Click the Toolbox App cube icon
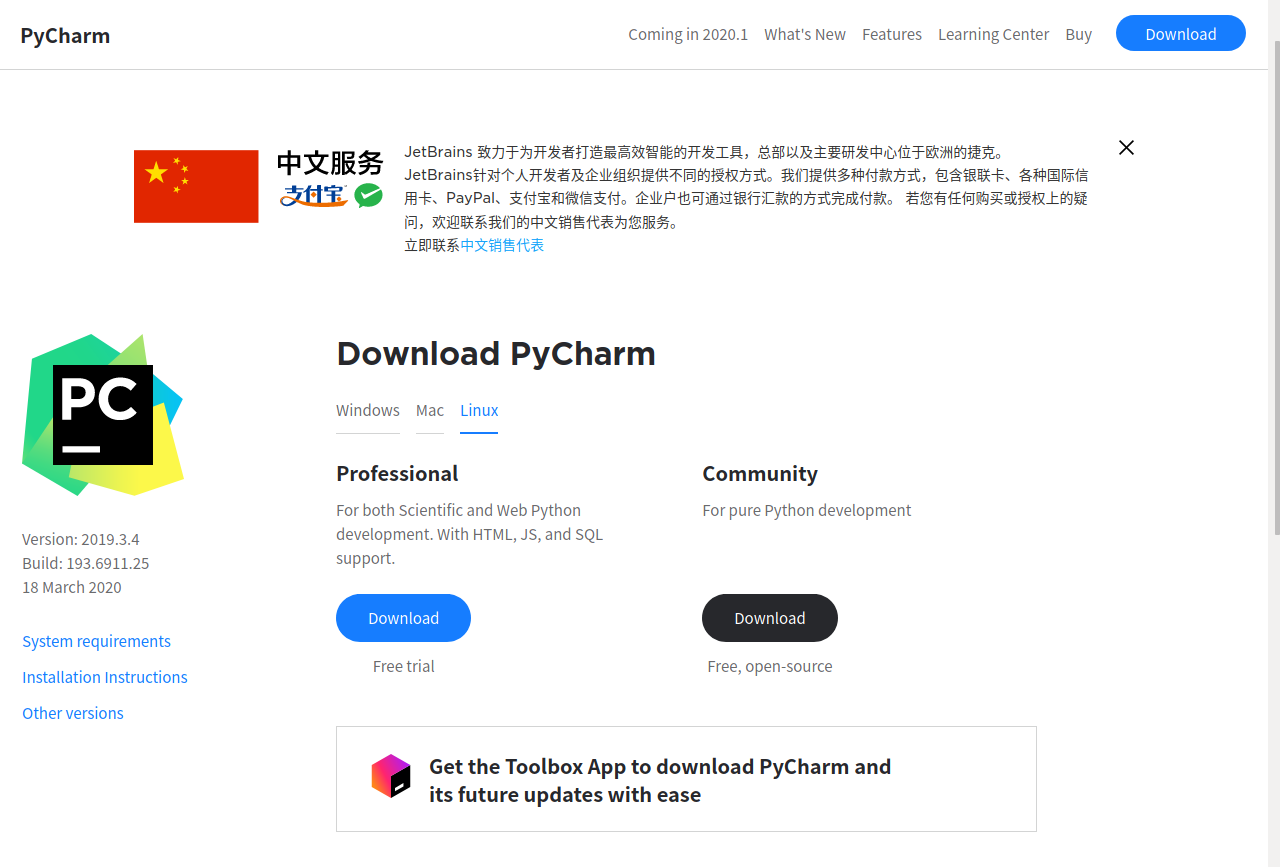 pos(391,776)
